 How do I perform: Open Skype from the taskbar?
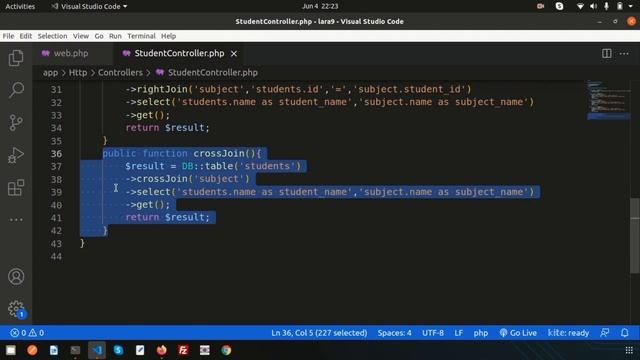point(118,350)
